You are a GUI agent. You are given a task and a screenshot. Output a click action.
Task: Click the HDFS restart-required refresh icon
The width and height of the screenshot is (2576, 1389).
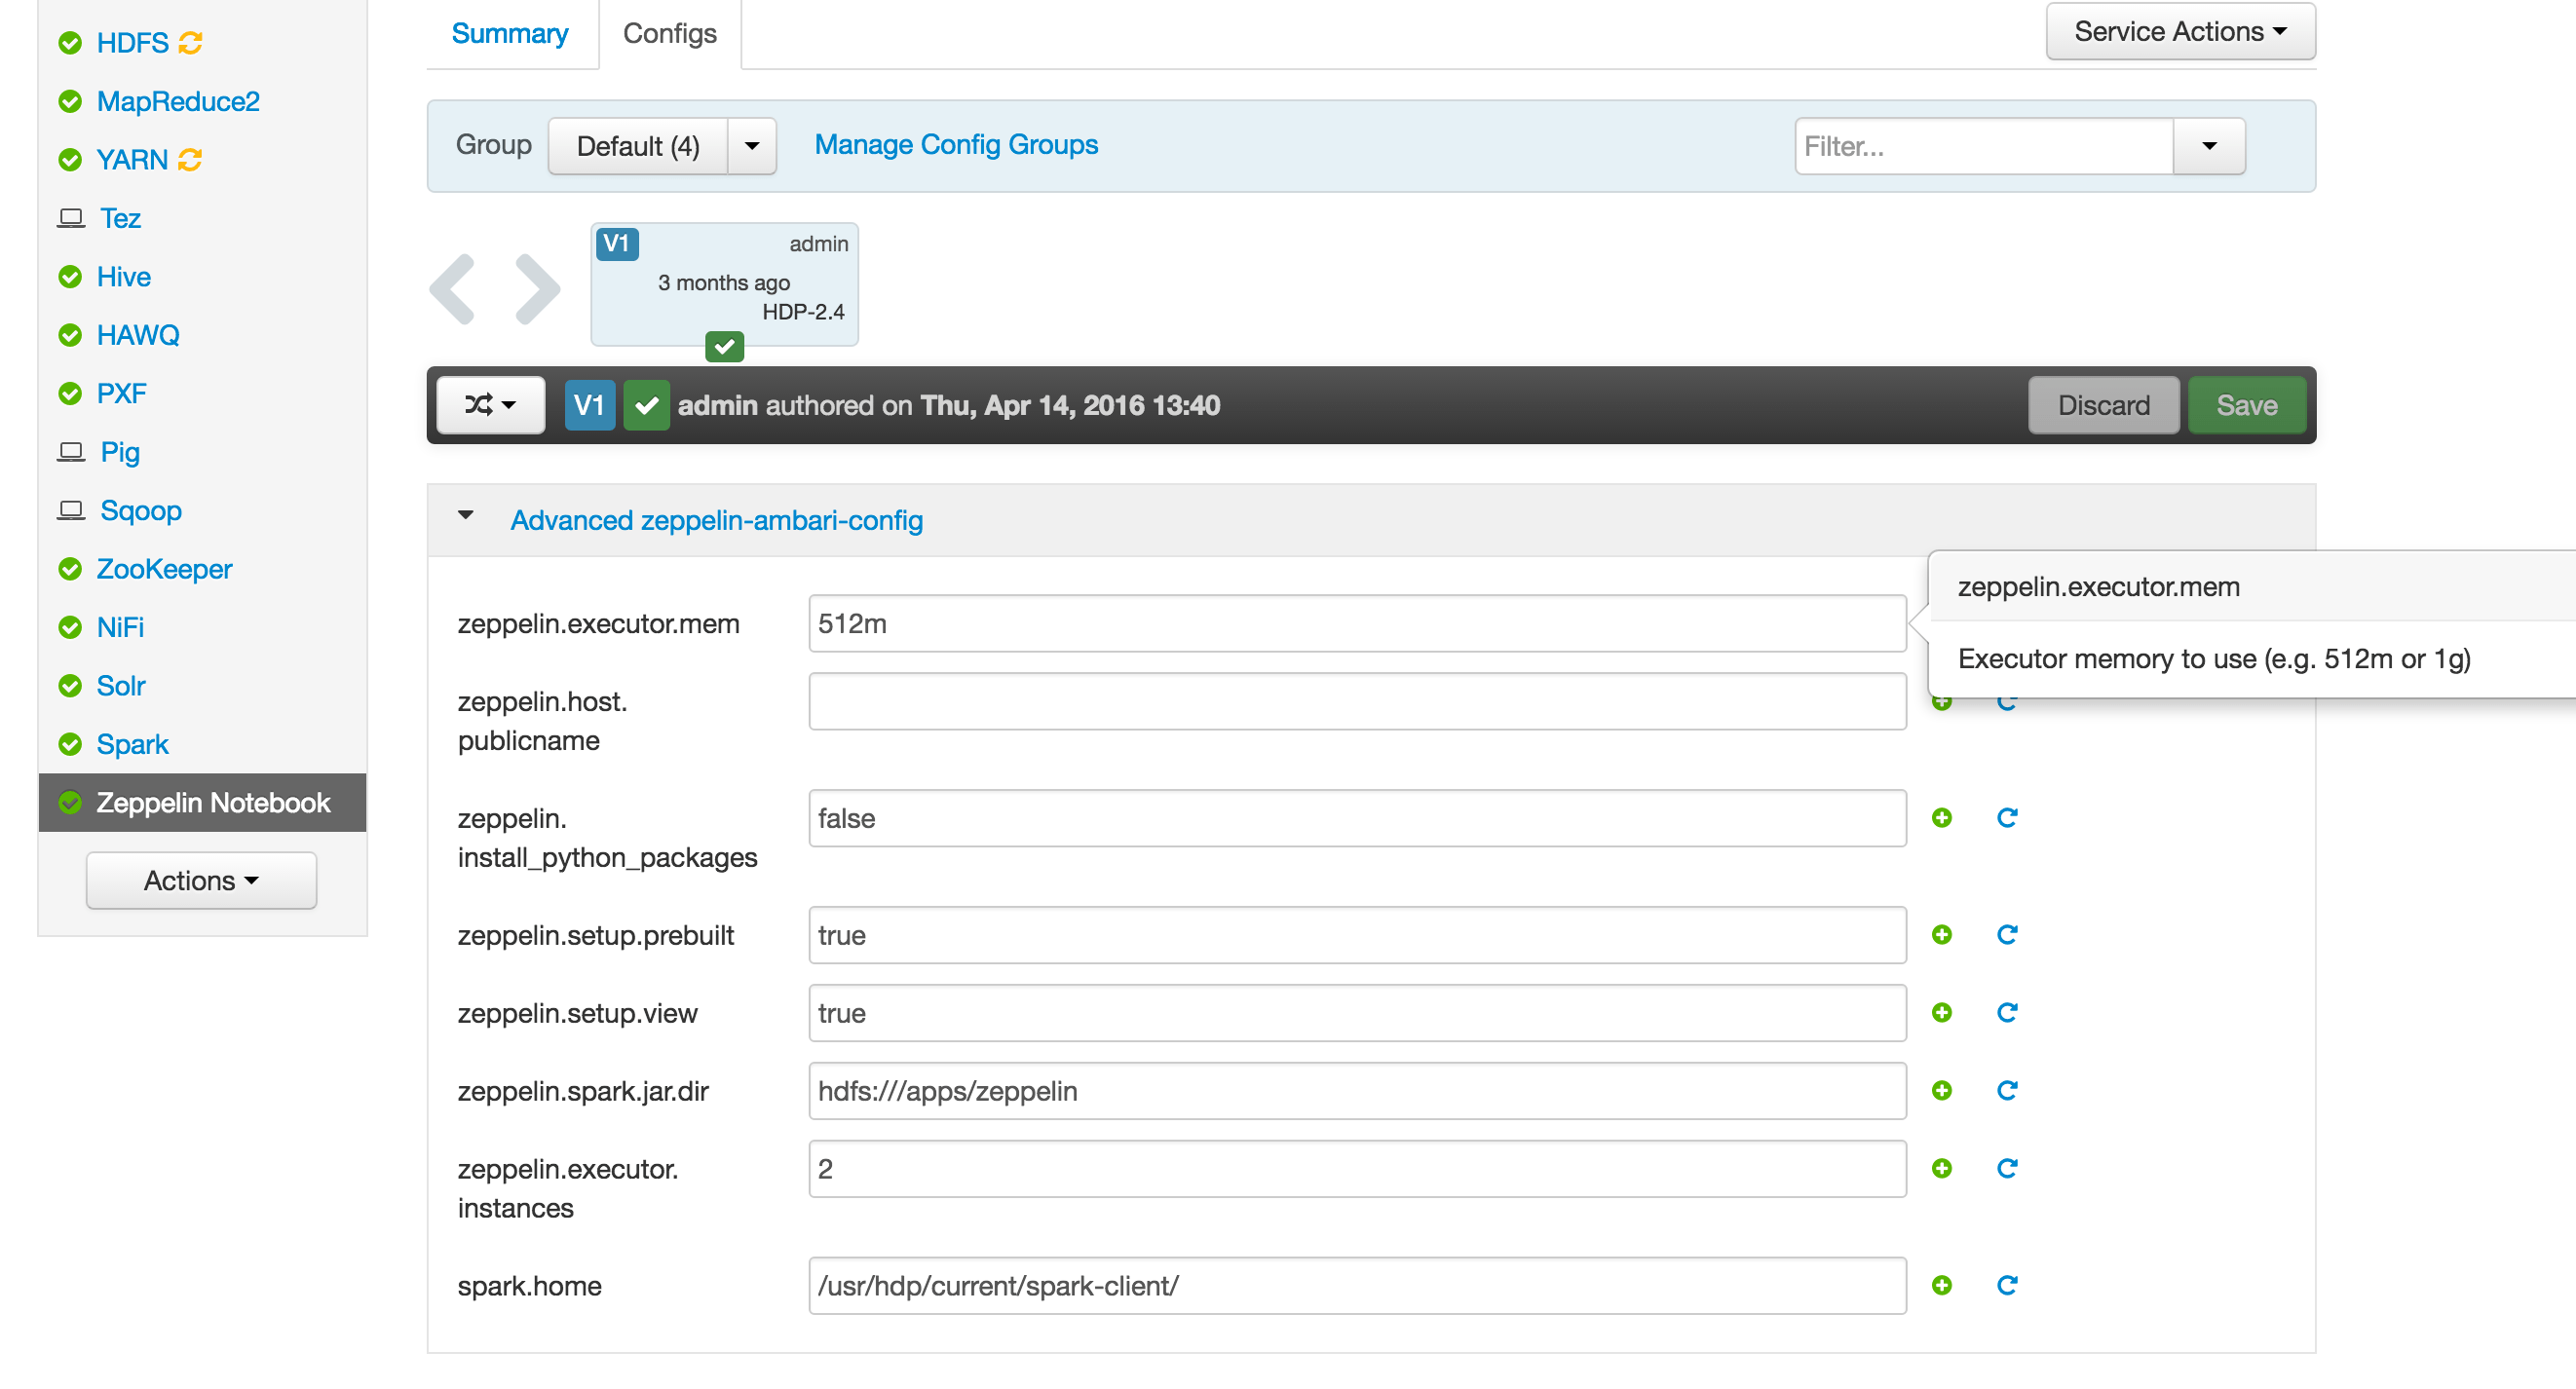[190, 43]
